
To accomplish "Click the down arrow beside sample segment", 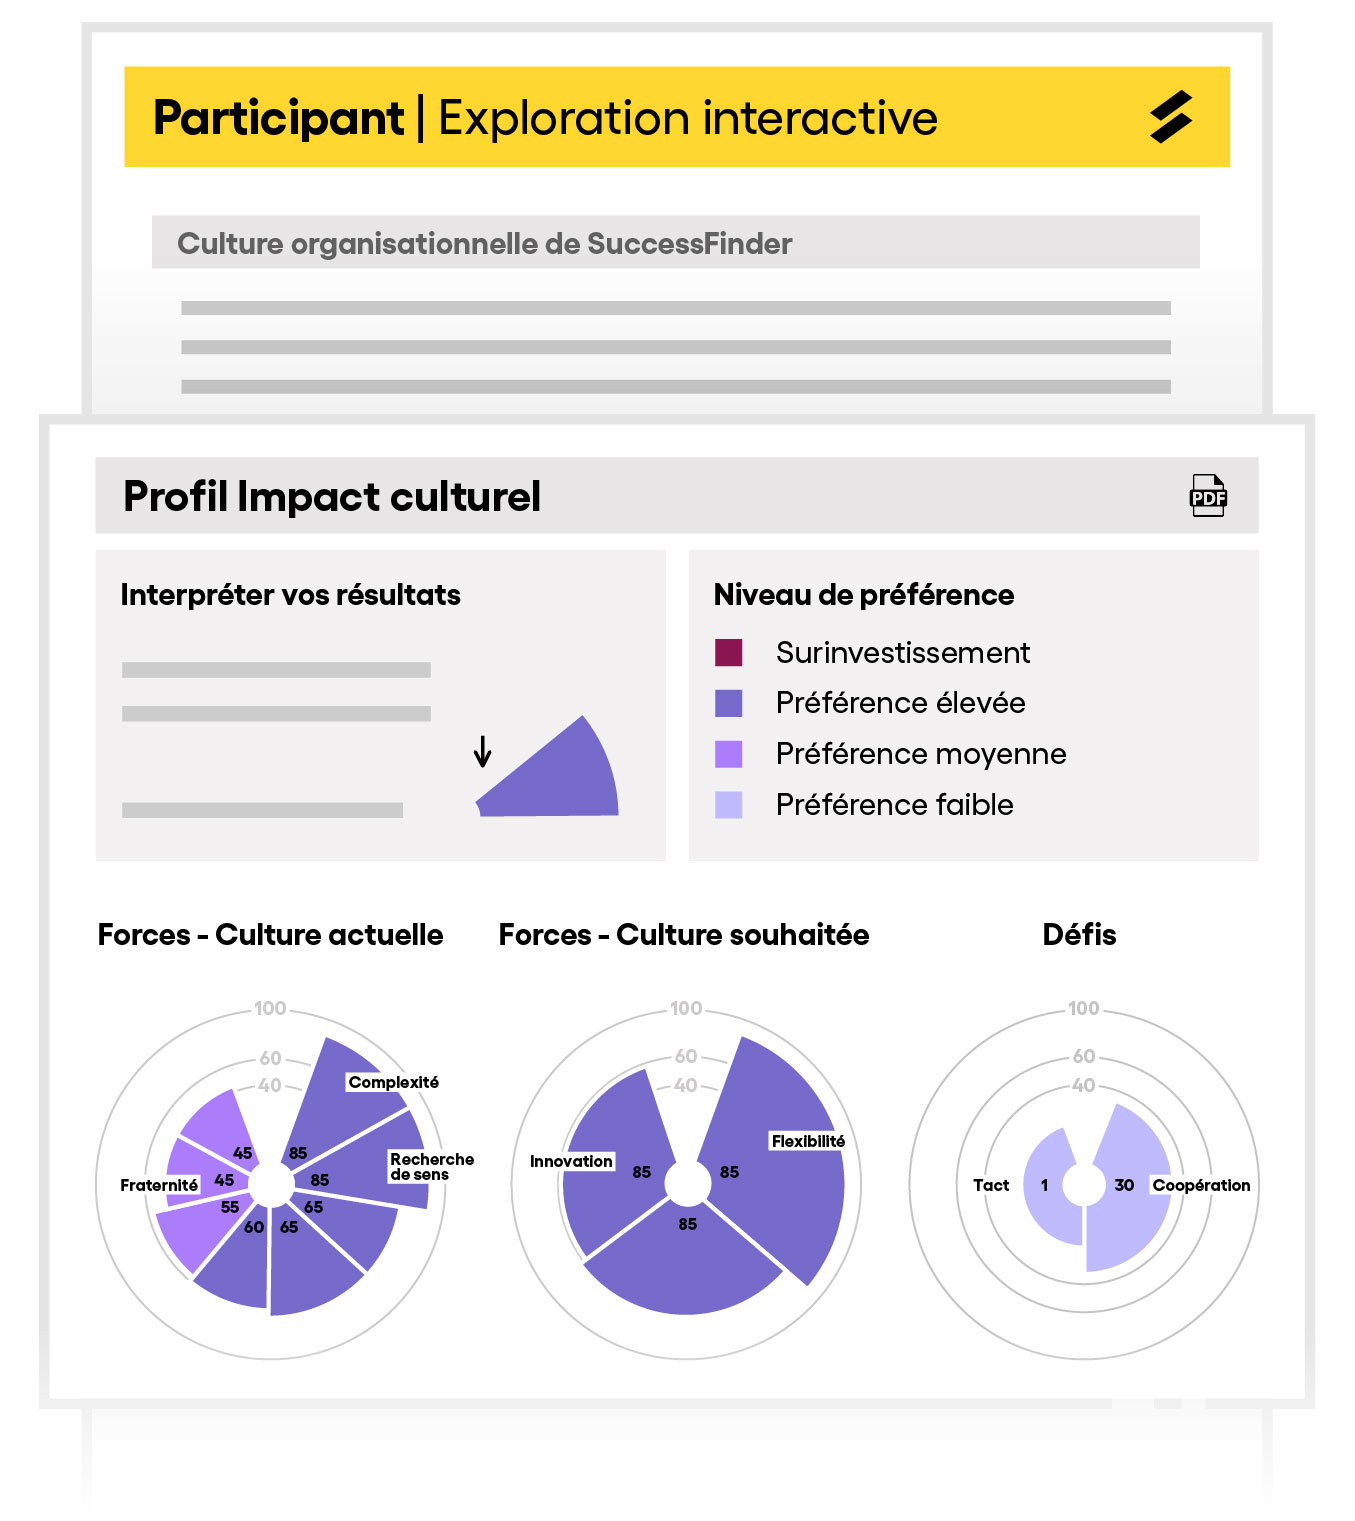I will tap(482, 751).
